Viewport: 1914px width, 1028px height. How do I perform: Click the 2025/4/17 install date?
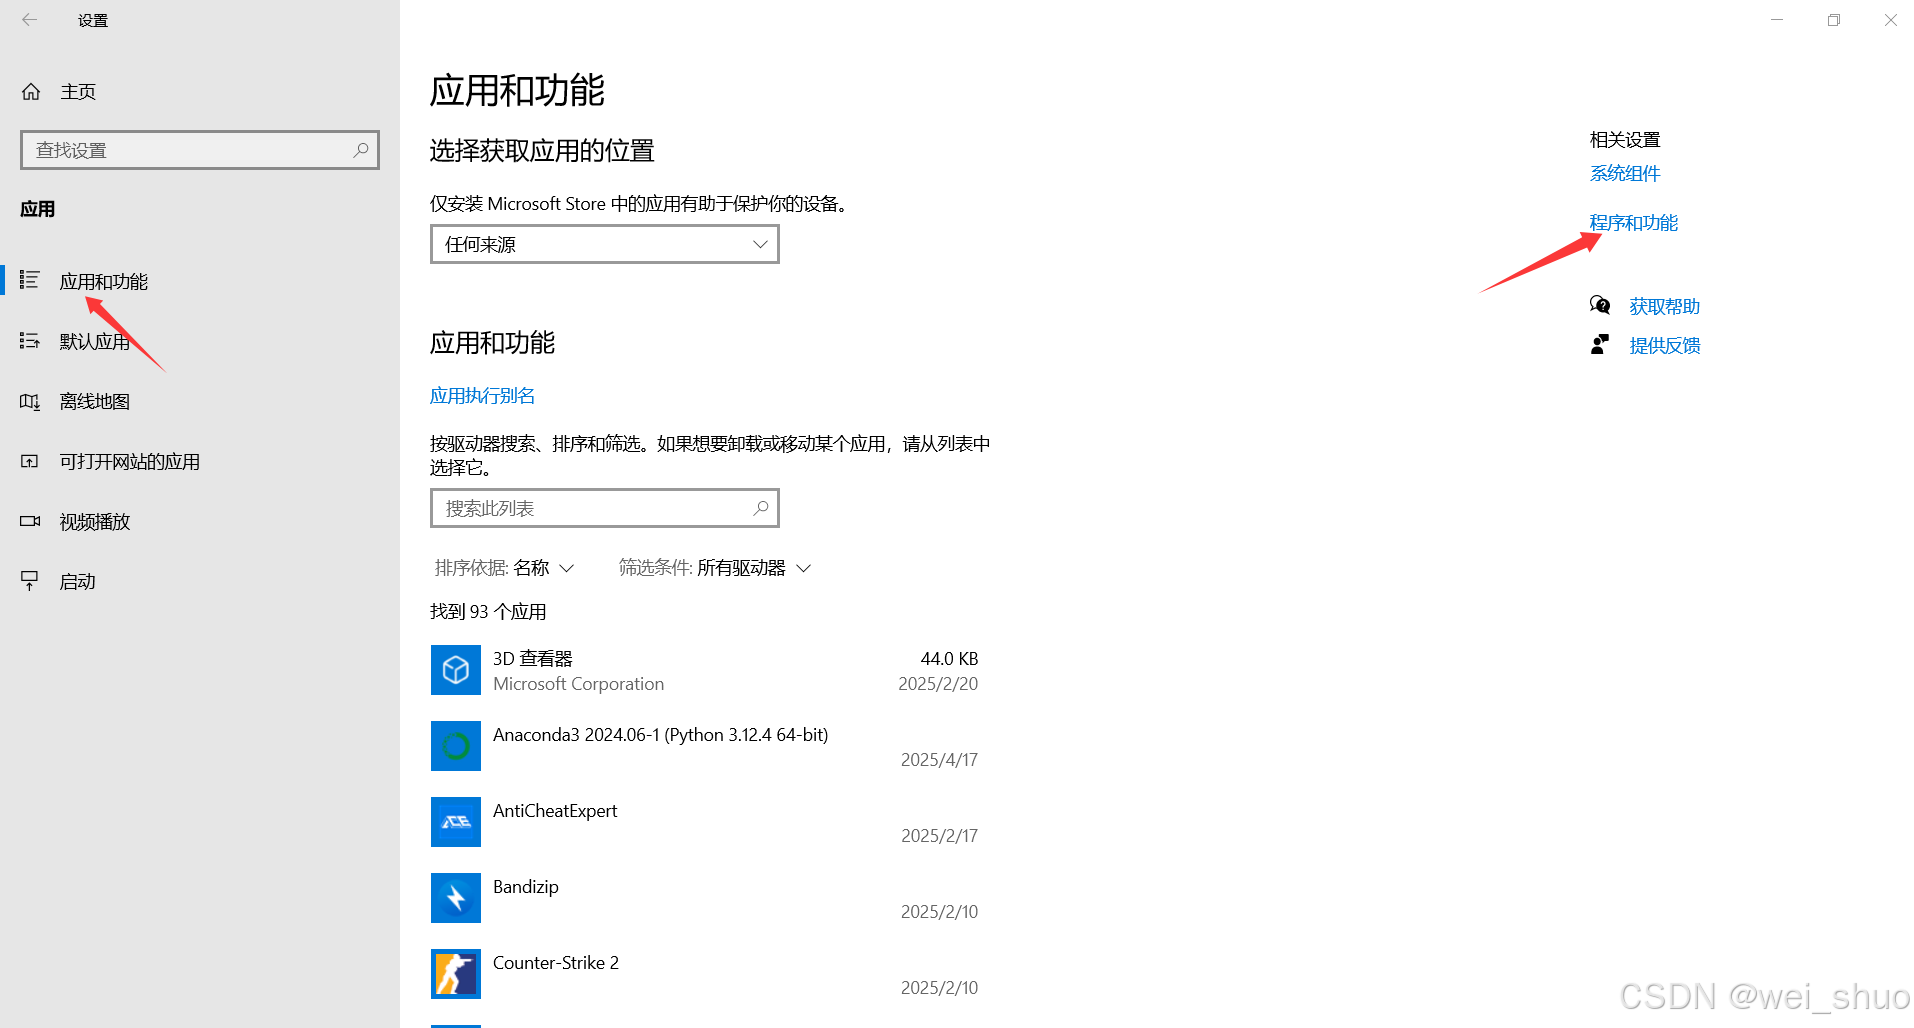click(939, 760)
